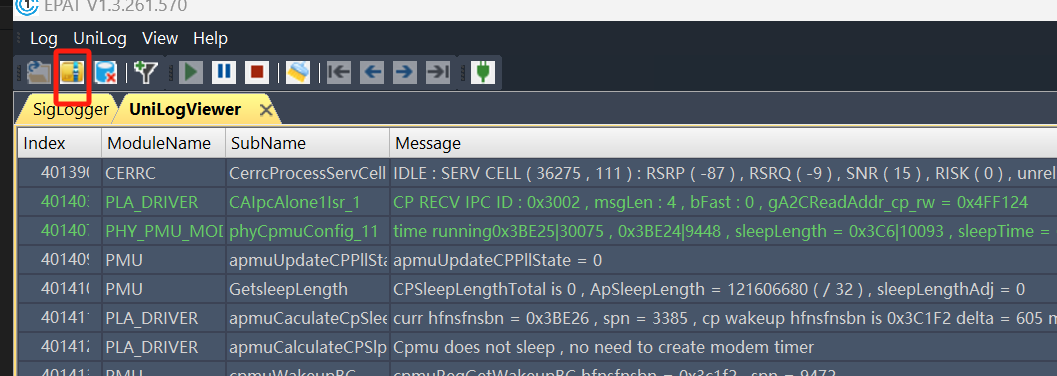
Task: Stop logging with the red stop button
Action: [256, 72]
